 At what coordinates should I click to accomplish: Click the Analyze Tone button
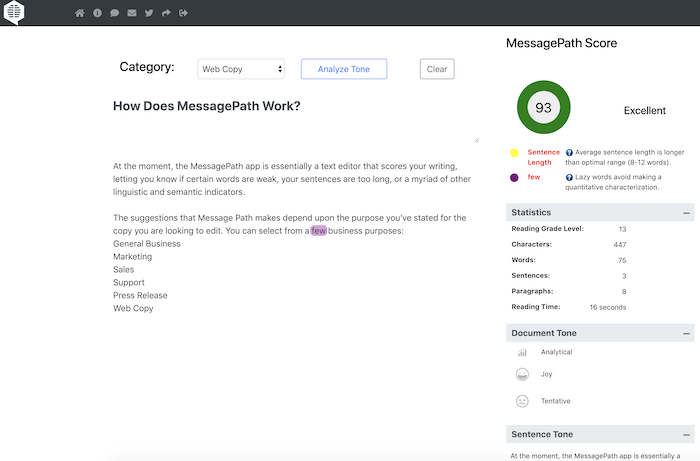(x=344, y=69)
